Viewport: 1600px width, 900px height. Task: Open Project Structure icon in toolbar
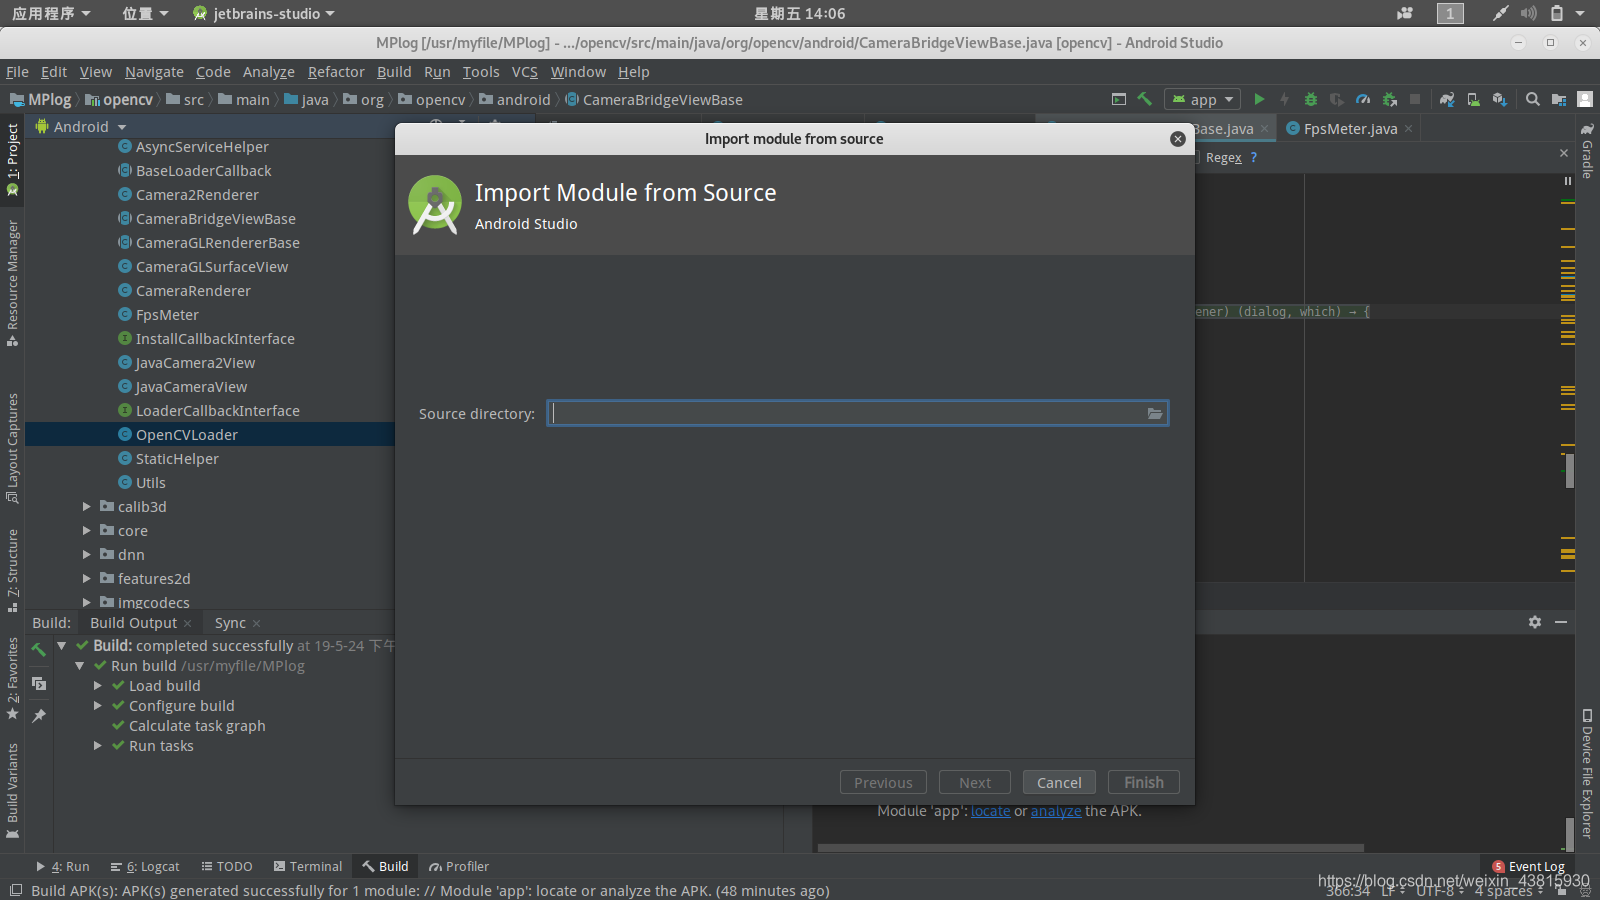[x=1559, y=99]
